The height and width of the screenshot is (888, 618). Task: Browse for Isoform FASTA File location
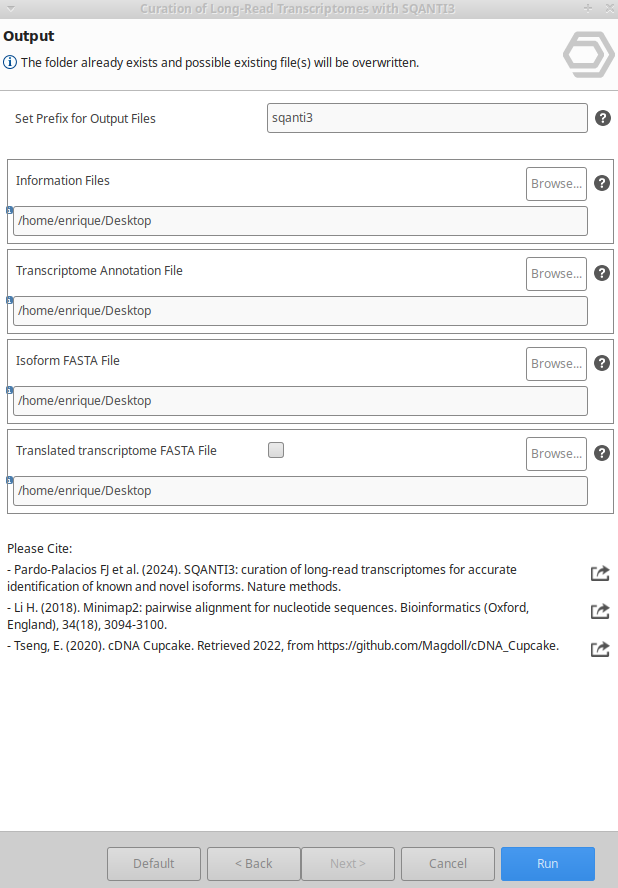coord(556,364)
